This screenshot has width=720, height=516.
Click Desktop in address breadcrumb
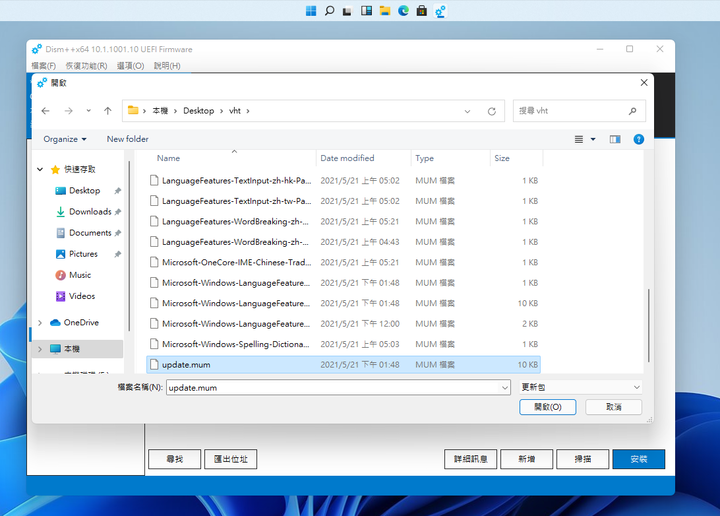[198, 111]
